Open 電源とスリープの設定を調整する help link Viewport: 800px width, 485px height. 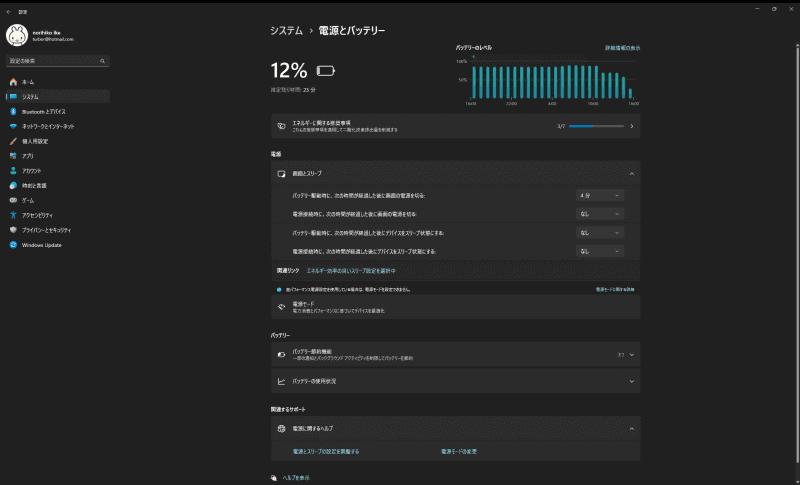[x=326, y=452]
